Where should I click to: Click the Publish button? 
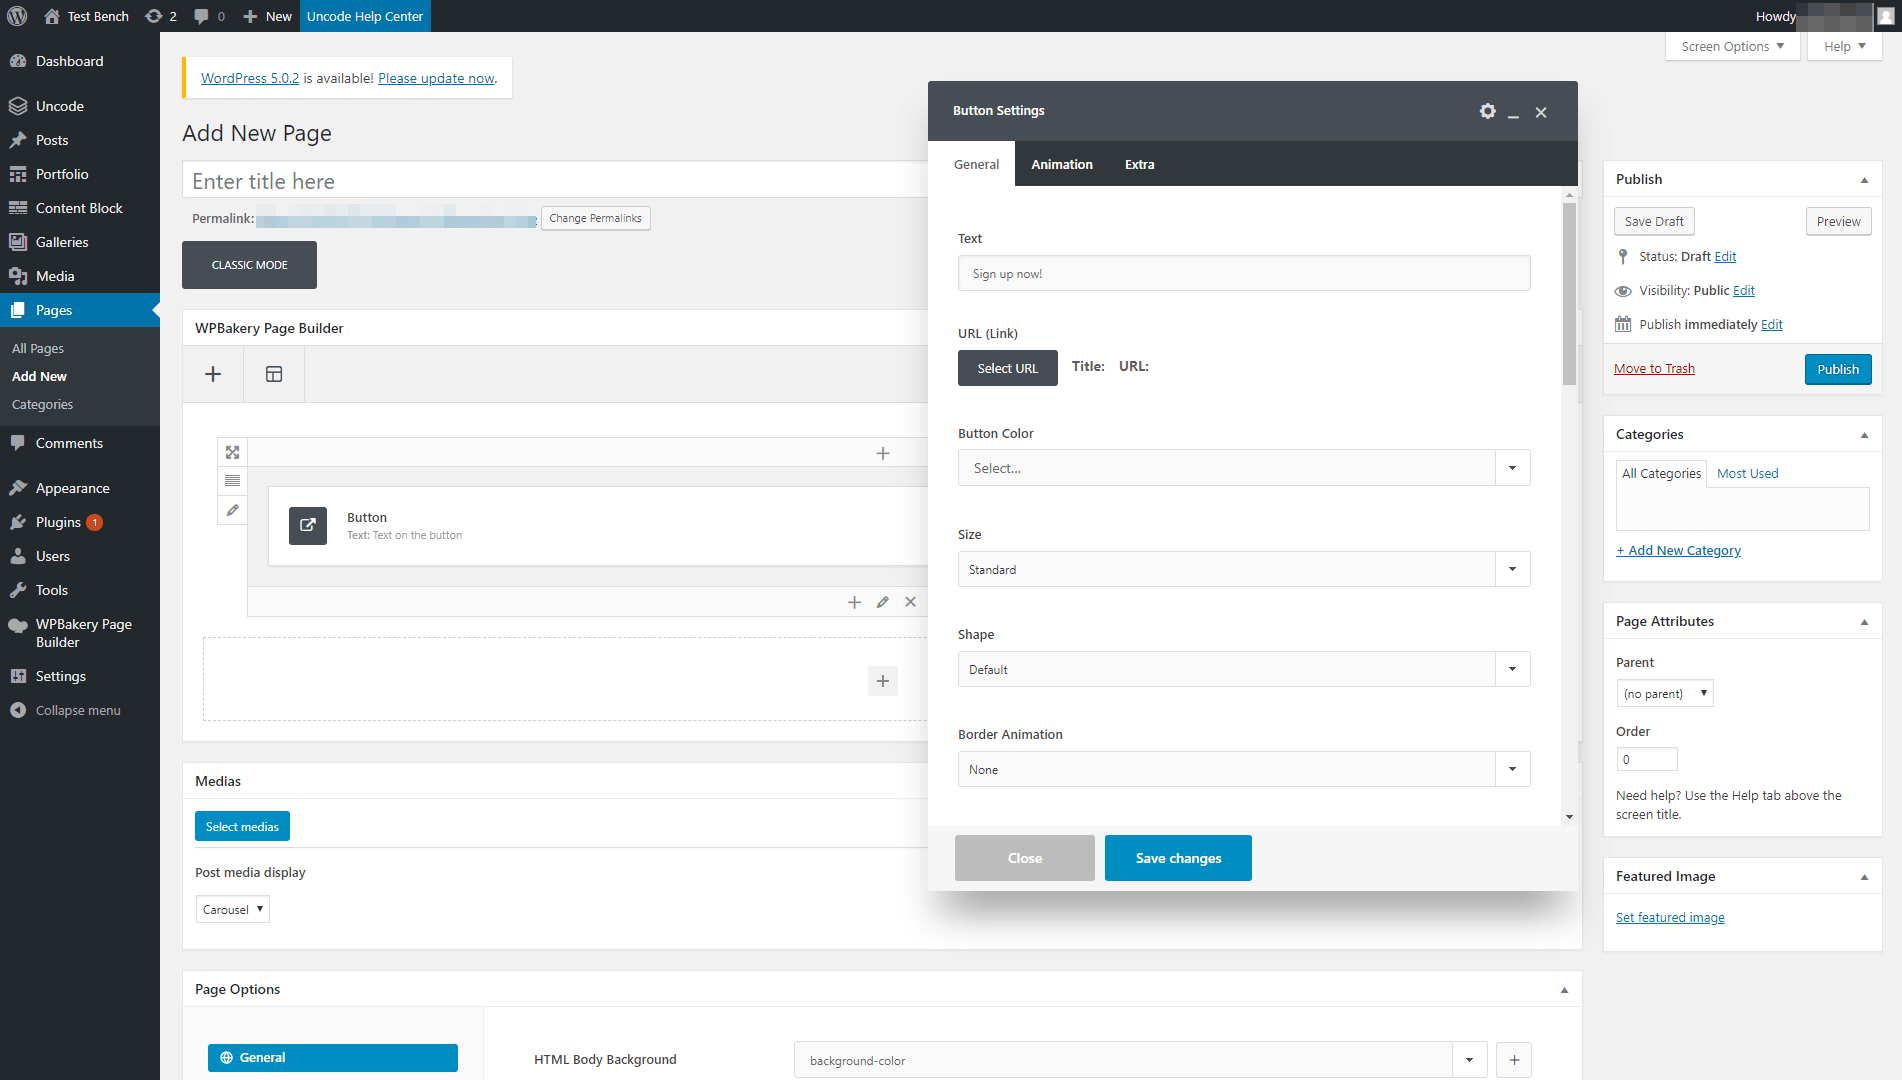pyautogui.click(x=1838, y=369)
